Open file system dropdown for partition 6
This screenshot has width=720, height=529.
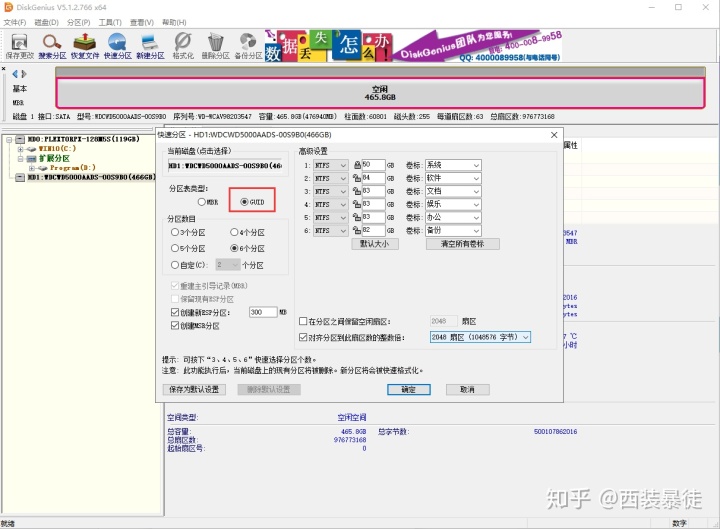(331, 231)
